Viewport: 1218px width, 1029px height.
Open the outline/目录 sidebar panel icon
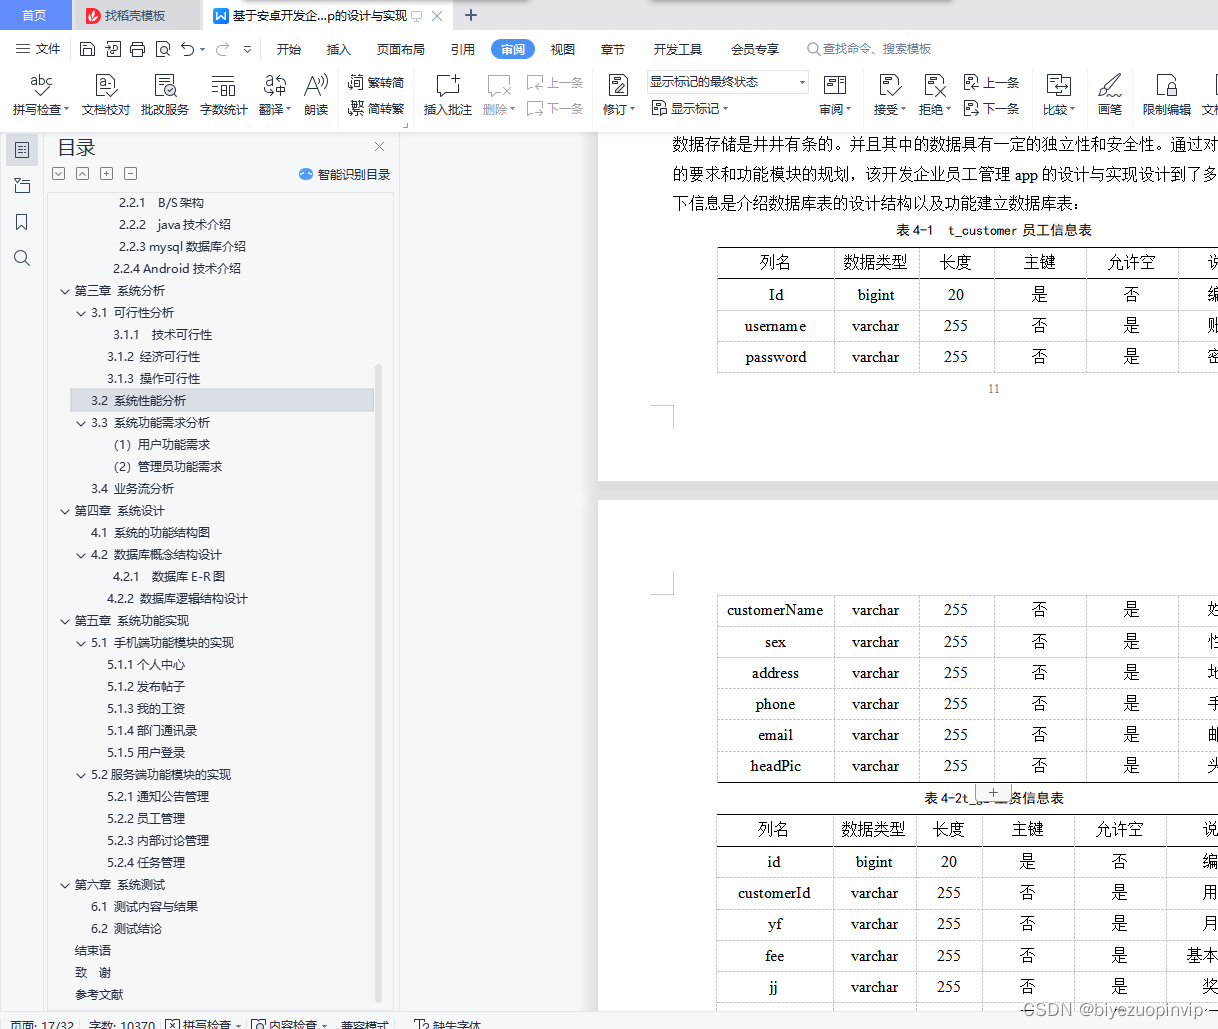pyautogui.click(x=22, y=150)
